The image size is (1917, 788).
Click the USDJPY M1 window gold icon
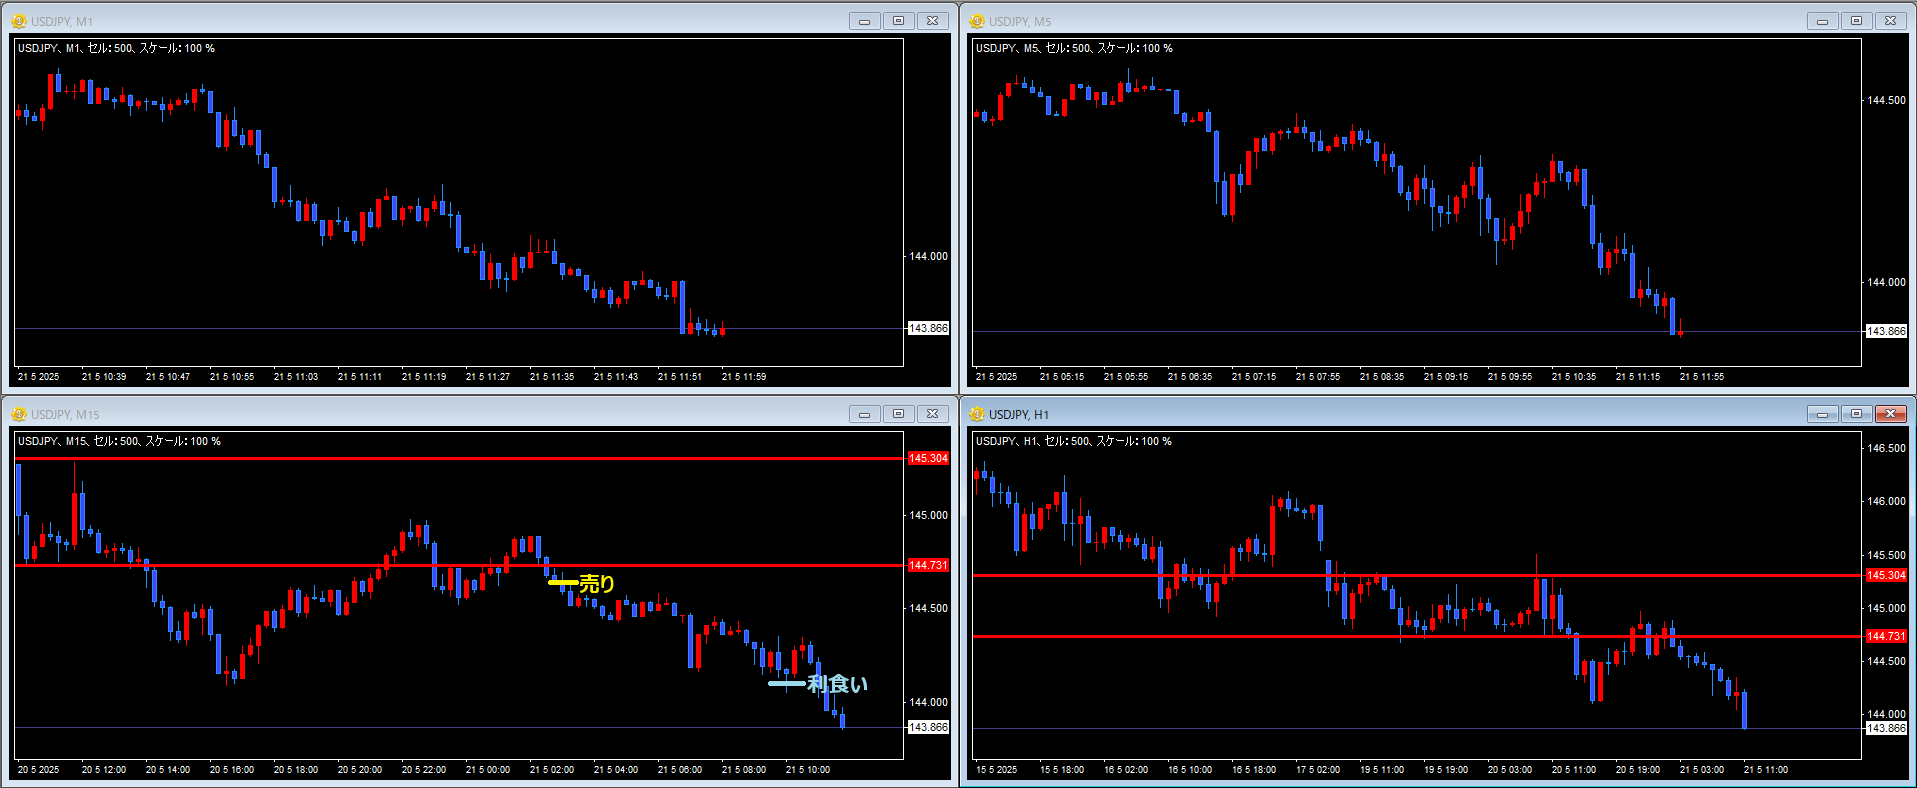tap(19, 21)
